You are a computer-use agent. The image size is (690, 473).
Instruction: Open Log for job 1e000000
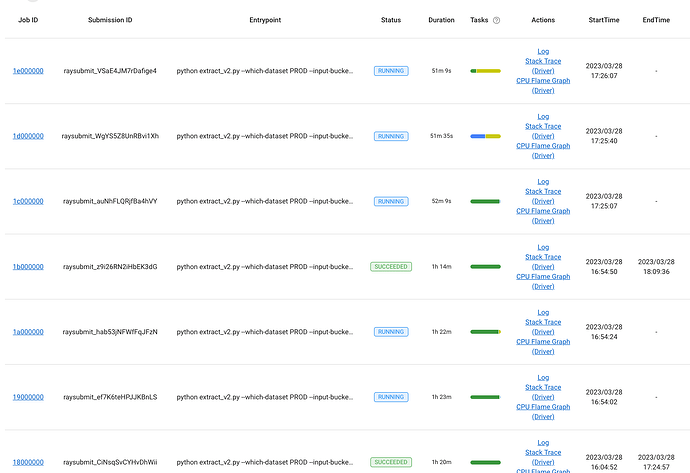coord(543,51)
